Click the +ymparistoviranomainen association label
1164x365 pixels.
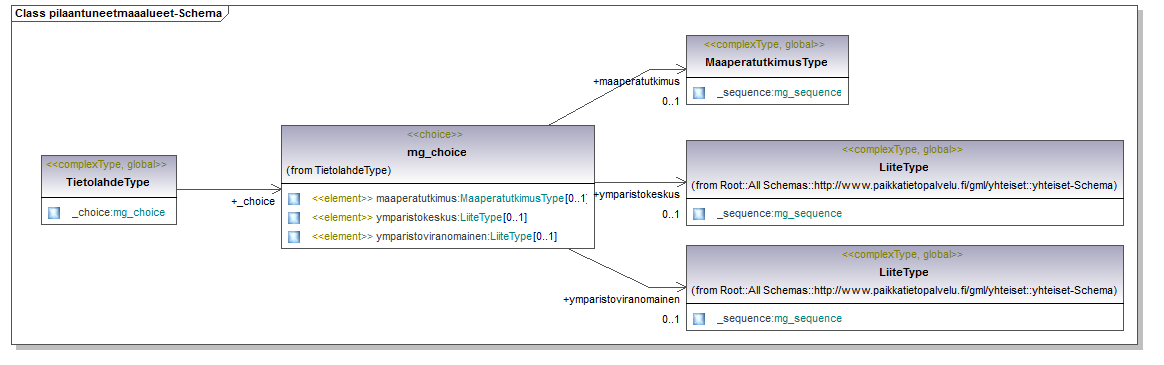pos(621,300)
